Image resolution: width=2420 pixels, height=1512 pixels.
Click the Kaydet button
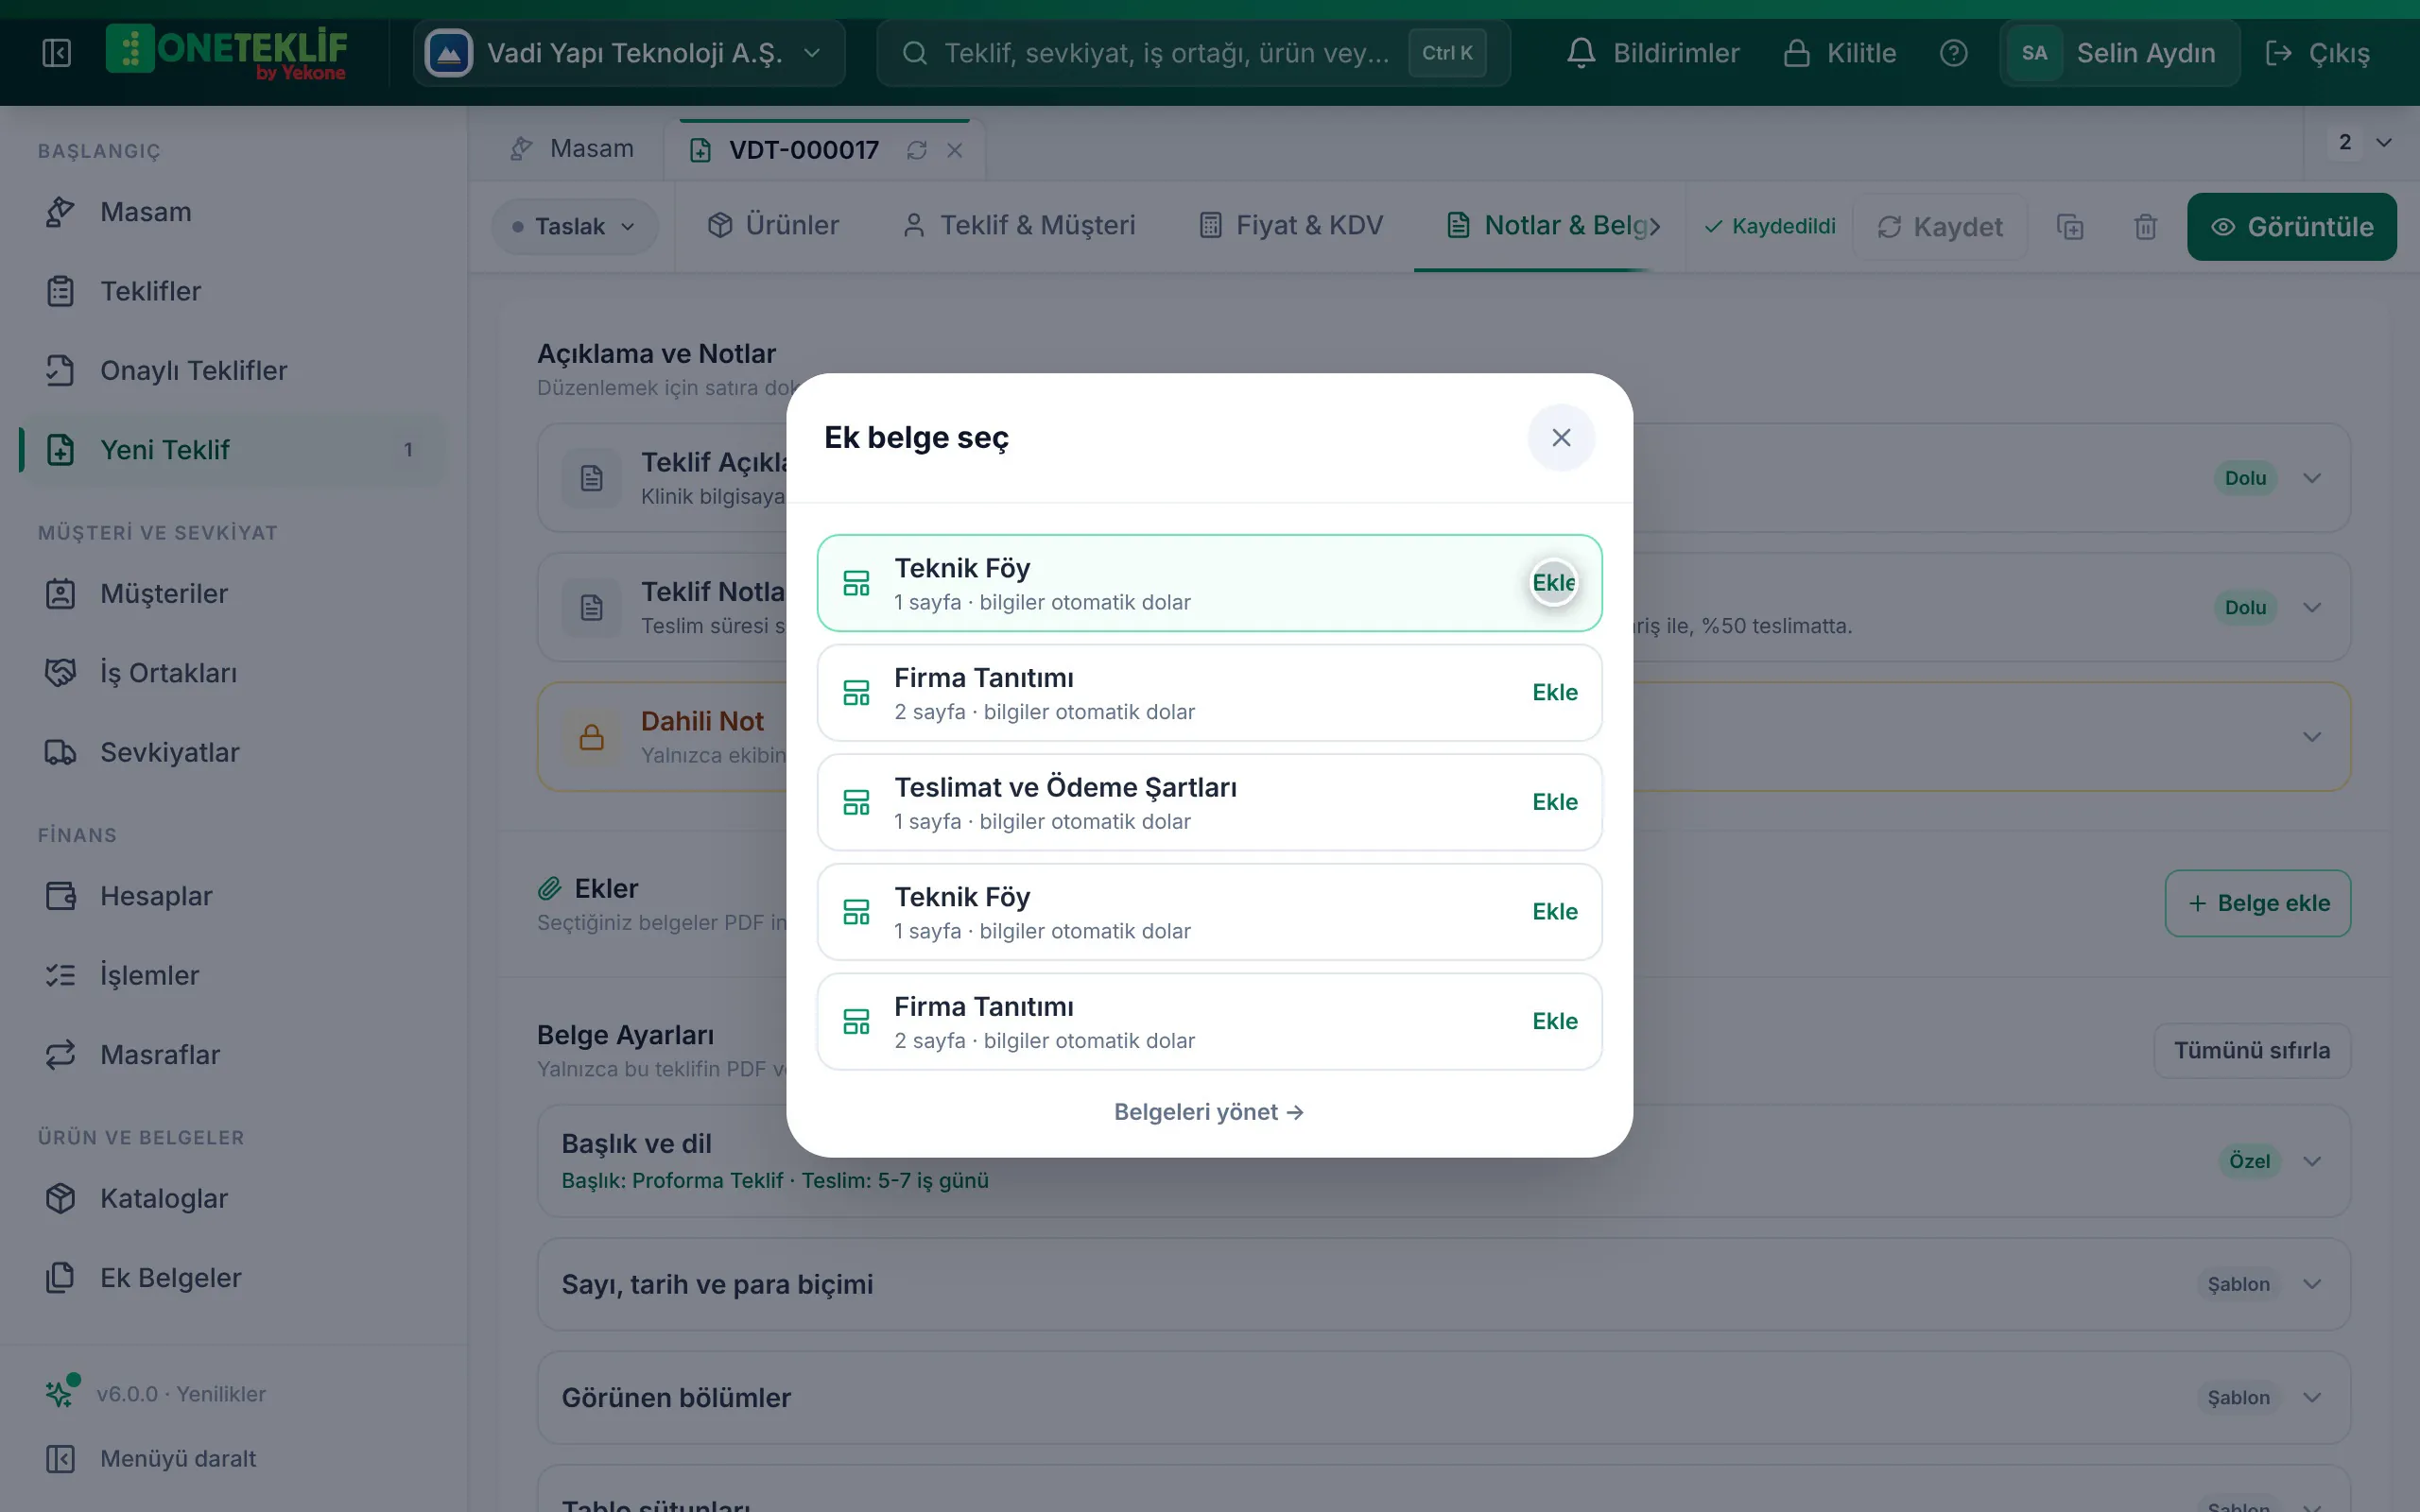coord(1940,227)
